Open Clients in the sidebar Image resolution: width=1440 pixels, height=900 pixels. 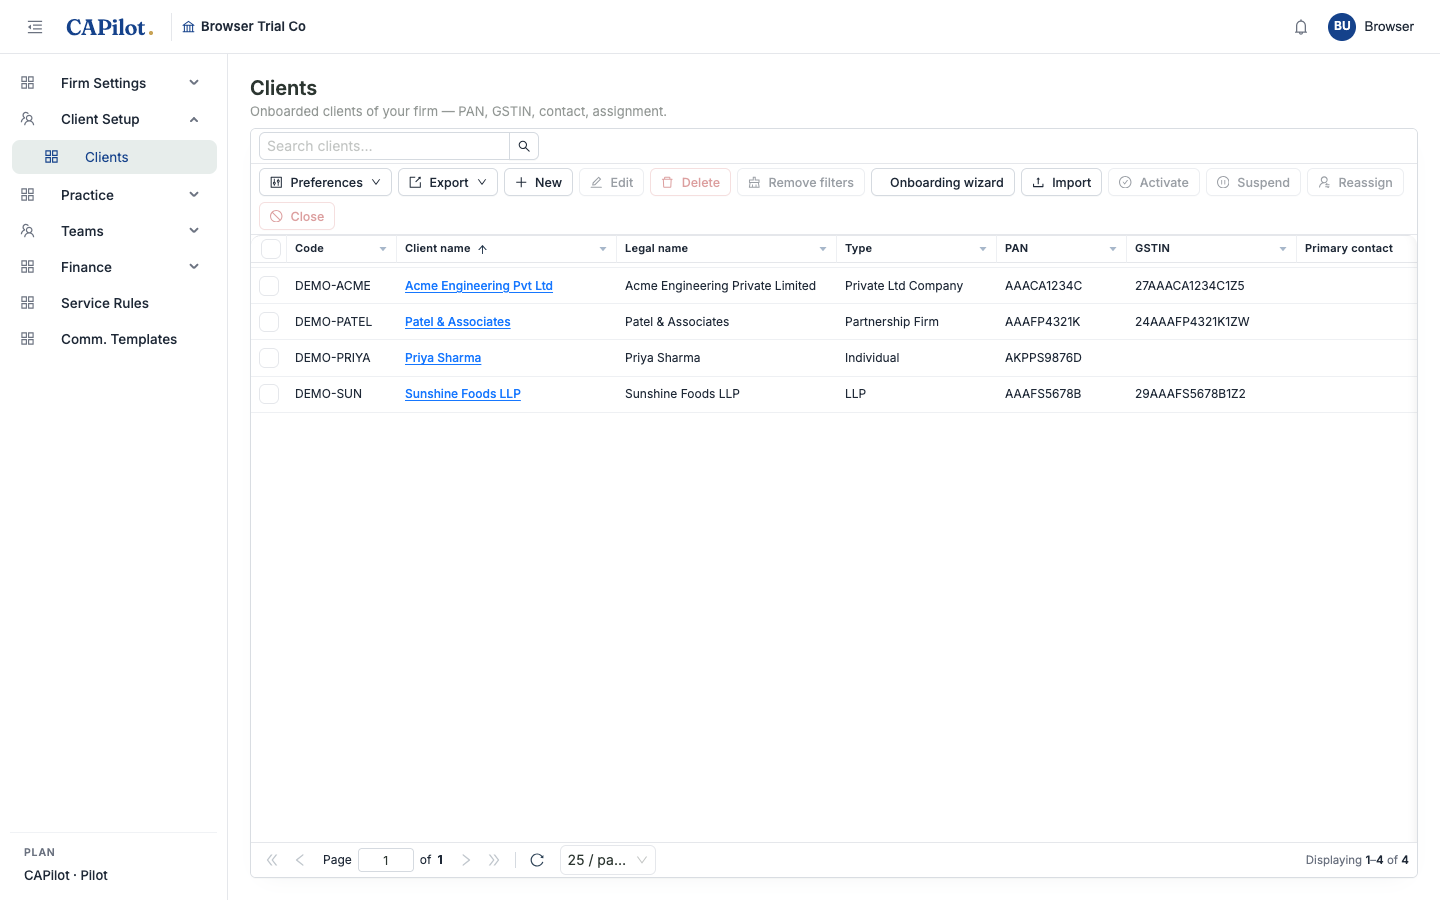pyautogui.click(x=114, y=157)
